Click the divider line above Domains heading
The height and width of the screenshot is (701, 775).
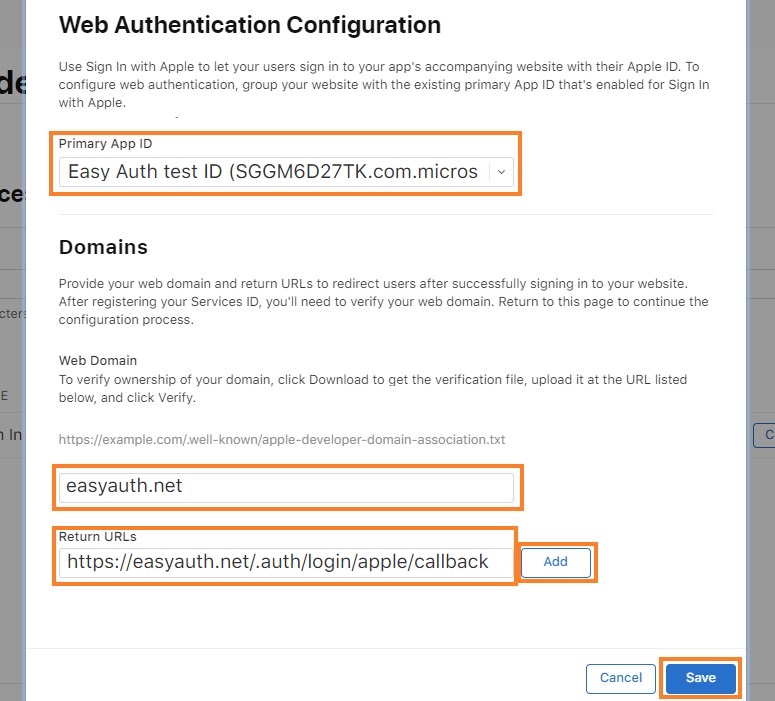[x=386, y=215]
